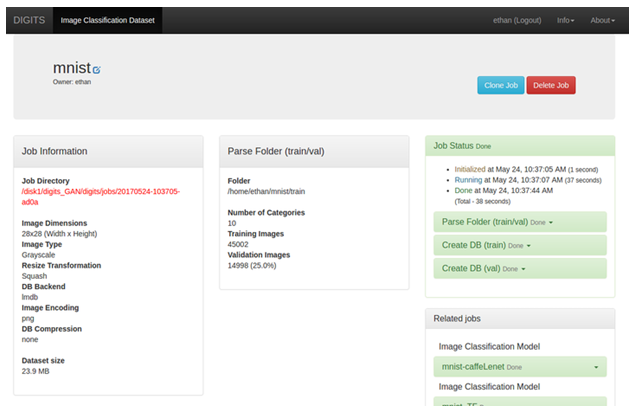Click the Job Information panel header
Screen dimensions: 636x413
pos(108,151)
